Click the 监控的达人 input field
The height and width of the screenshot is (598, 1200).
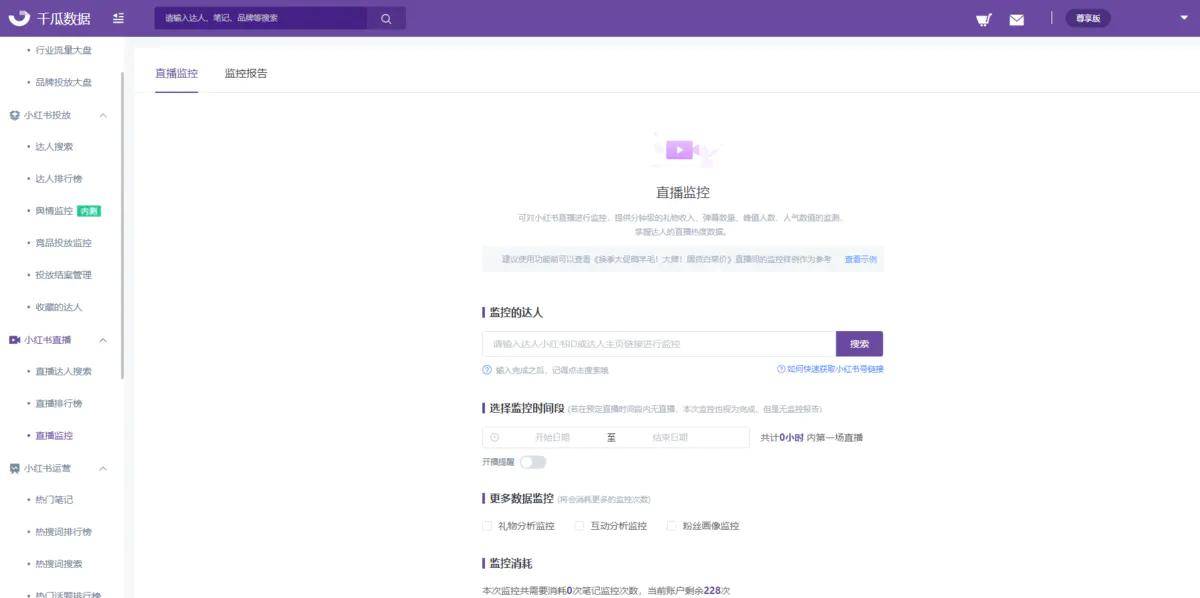point(658,344)
